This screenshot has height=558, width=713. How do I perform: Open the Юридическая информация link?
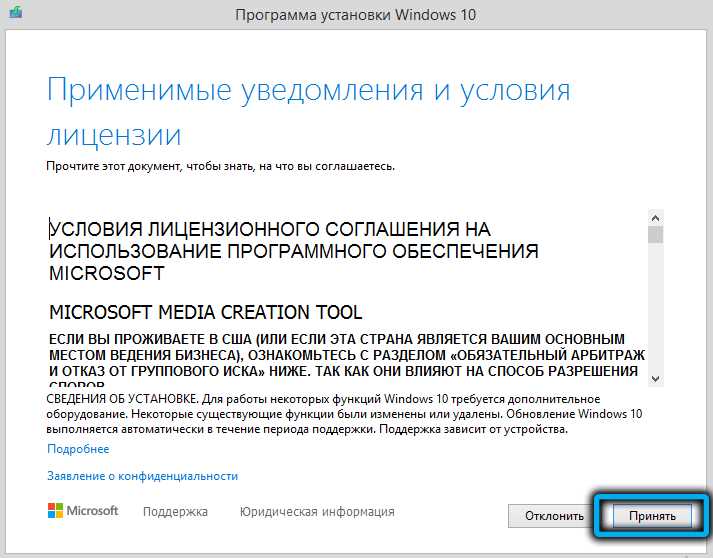pyautogui.click(x=317, y=512)
